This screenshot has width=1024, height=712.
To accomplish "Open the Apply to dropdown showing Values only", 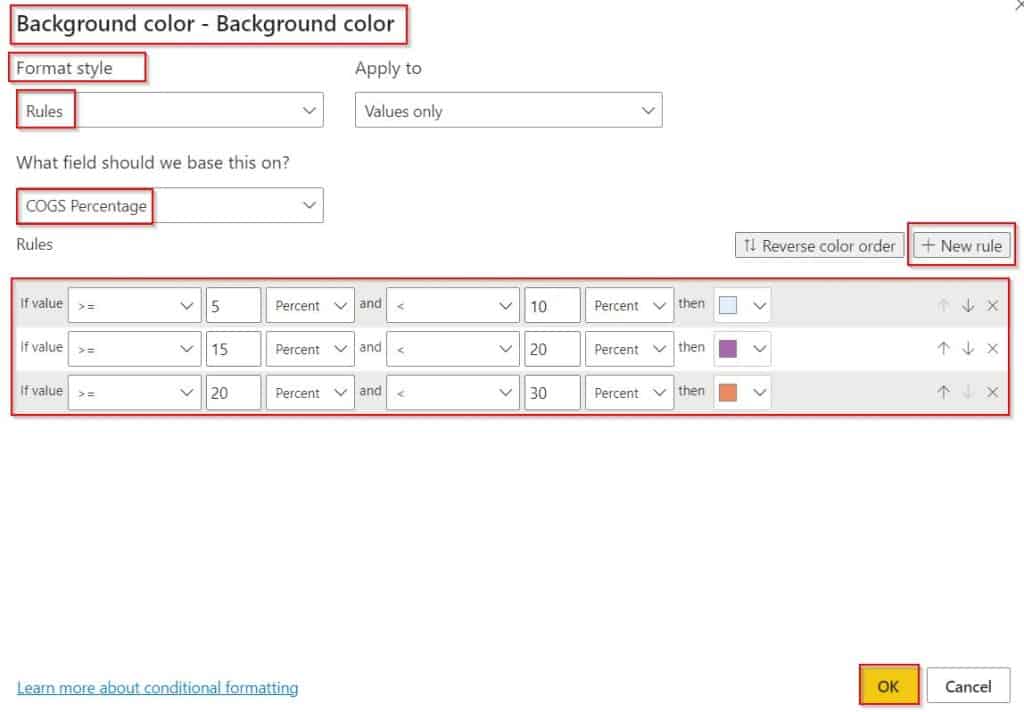I will coord(509,110).
